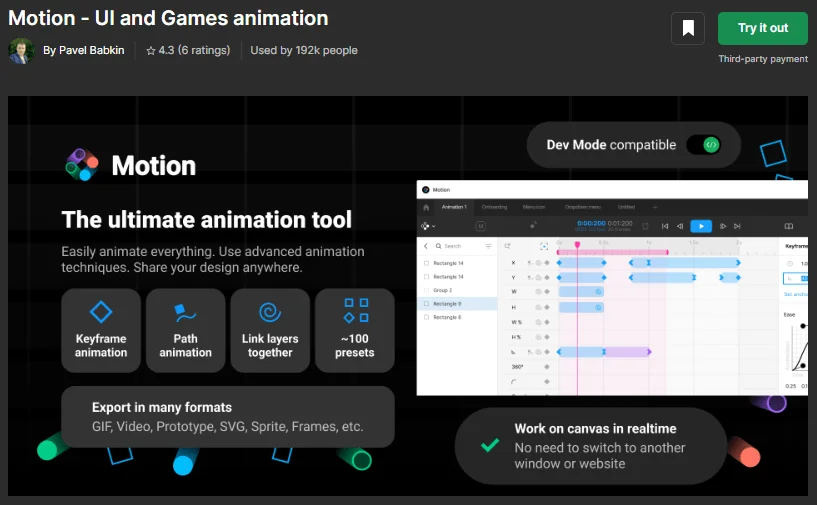817x505 pixels.
Task: Open the Motion logo dropdown in toolbar
Action: point(428,226)
